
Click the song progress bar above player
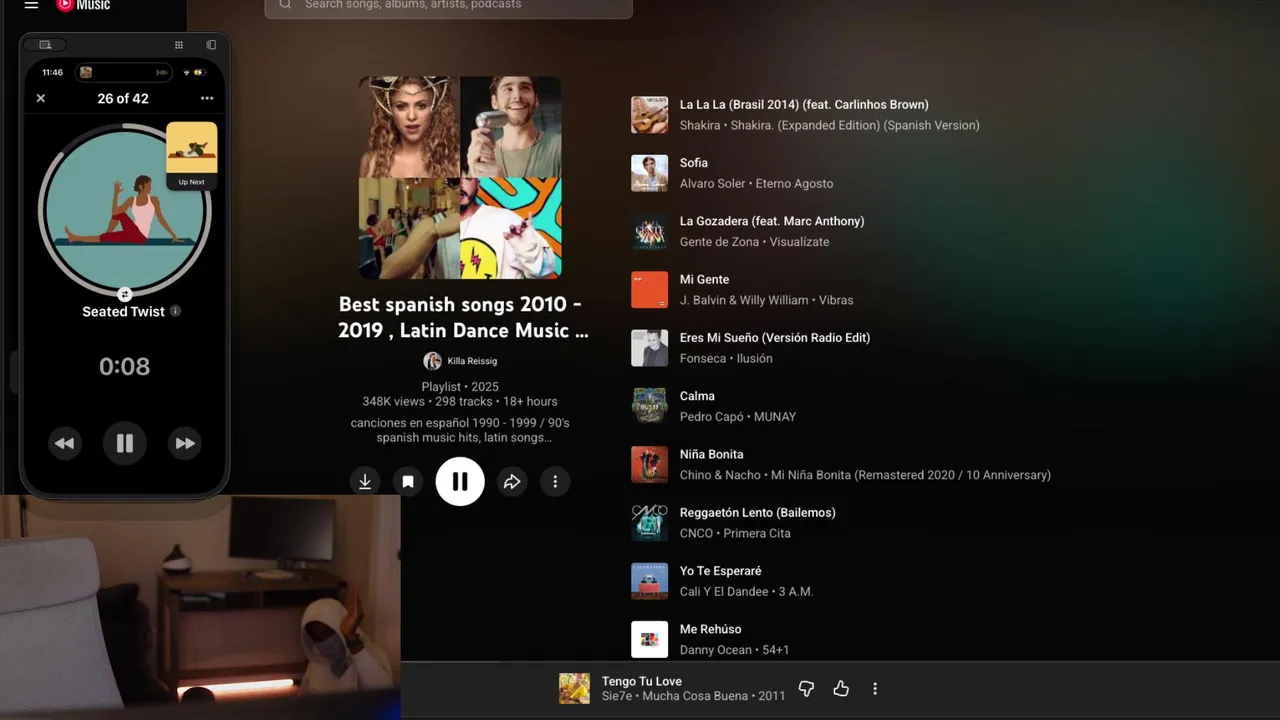840,661
